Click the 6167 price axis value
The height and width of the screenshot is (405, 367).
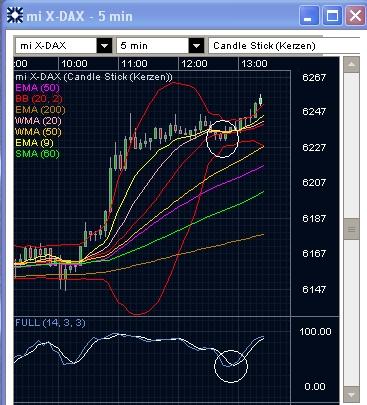coord(314,253)
